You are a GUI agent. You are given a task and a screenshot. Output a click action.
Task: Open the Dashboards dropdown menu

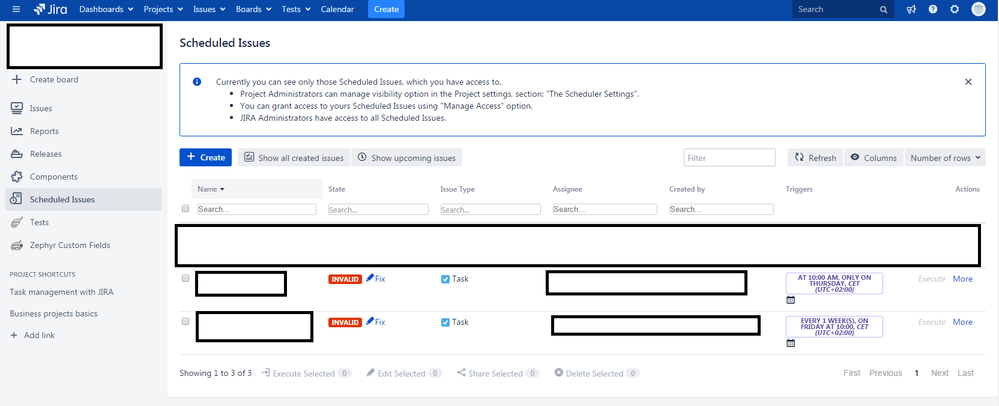point(106,10)
